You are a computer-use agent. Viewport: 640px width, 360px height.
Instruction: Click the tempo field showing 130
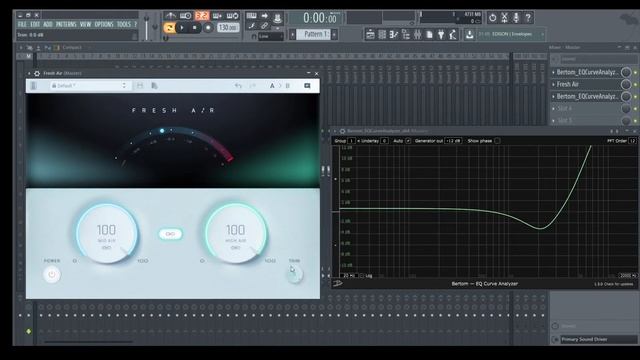coord(228,28)
